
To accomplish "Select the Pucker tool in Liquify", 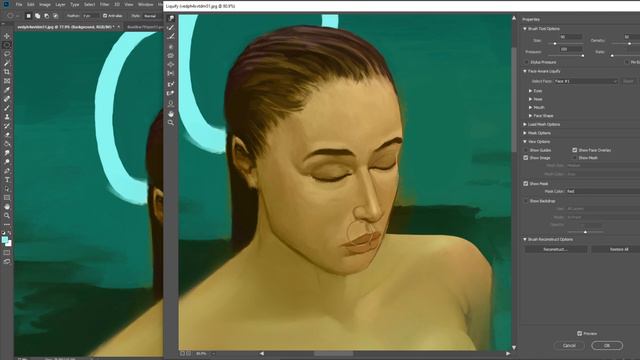I will 171,56.
